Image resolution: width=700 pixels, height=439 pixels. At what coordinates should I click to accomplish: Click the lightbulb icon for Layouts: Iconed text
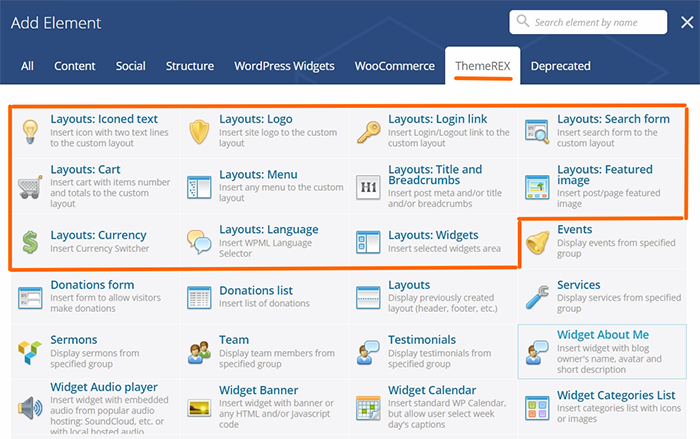(x=31, y=131)
